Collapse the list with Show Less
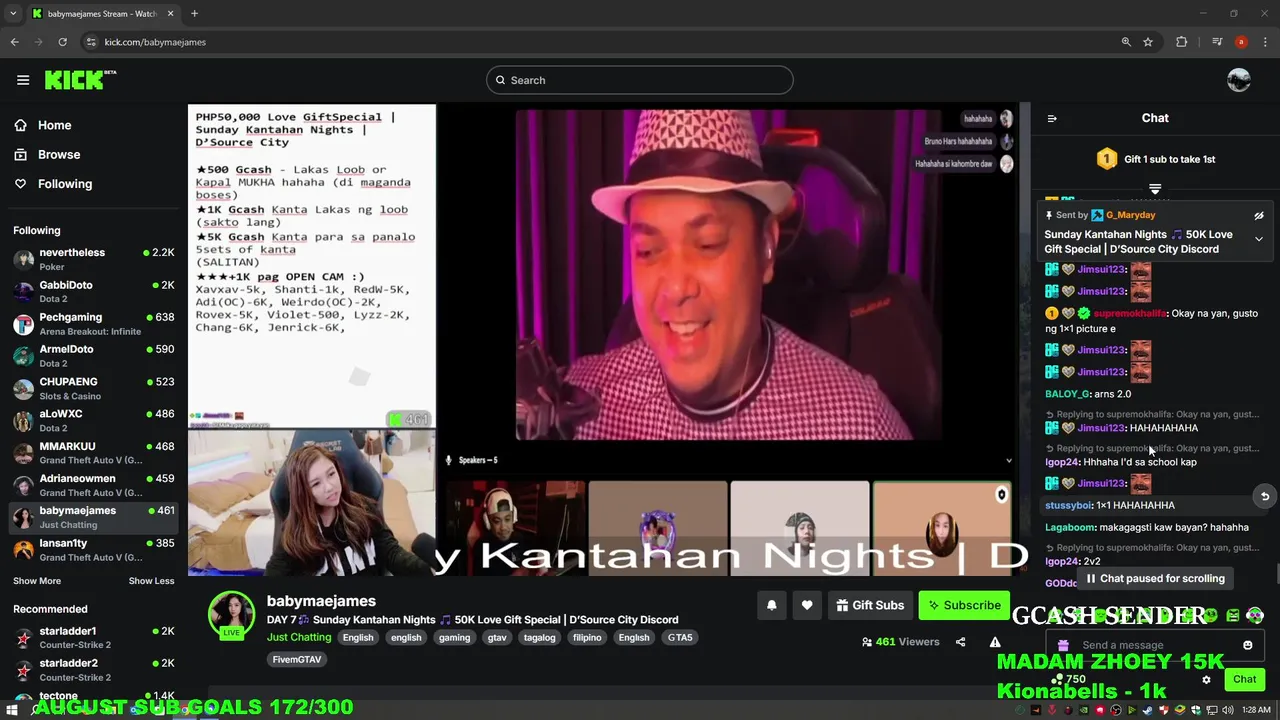Viewport: 1280px width, 720px height. click(151, 581)
